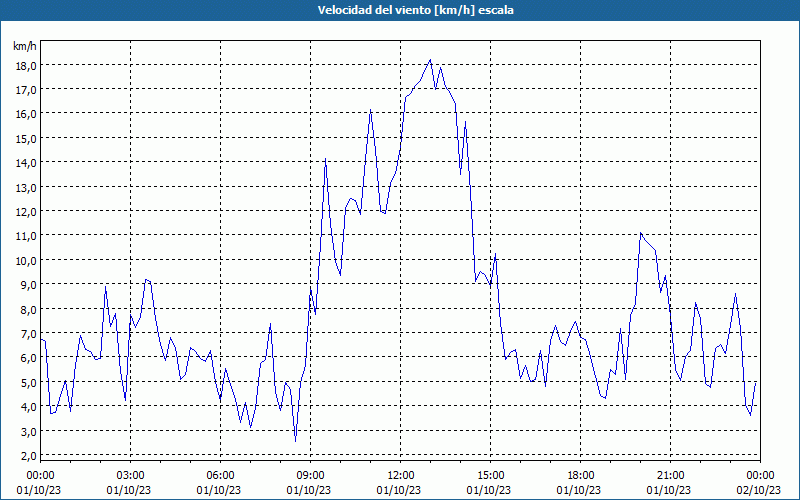Viewport: 800px width, 500px height.
Task: Select the '01/10/23' date under '06:00'
Action: coord(219,490)
